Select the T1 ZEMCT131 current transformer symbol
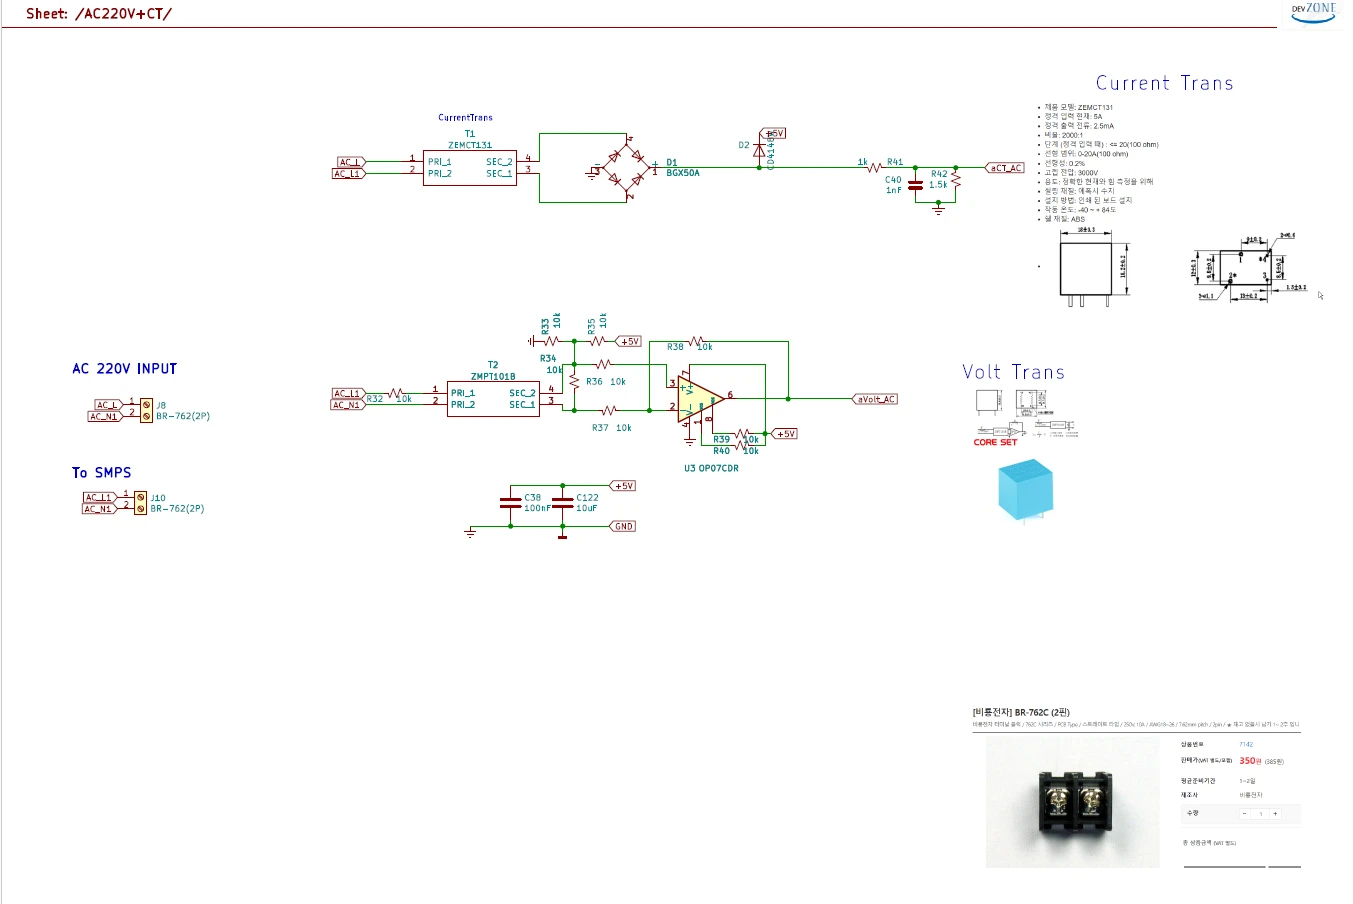This screenshot has height=904, width=1353. click(x=469, y=167)
